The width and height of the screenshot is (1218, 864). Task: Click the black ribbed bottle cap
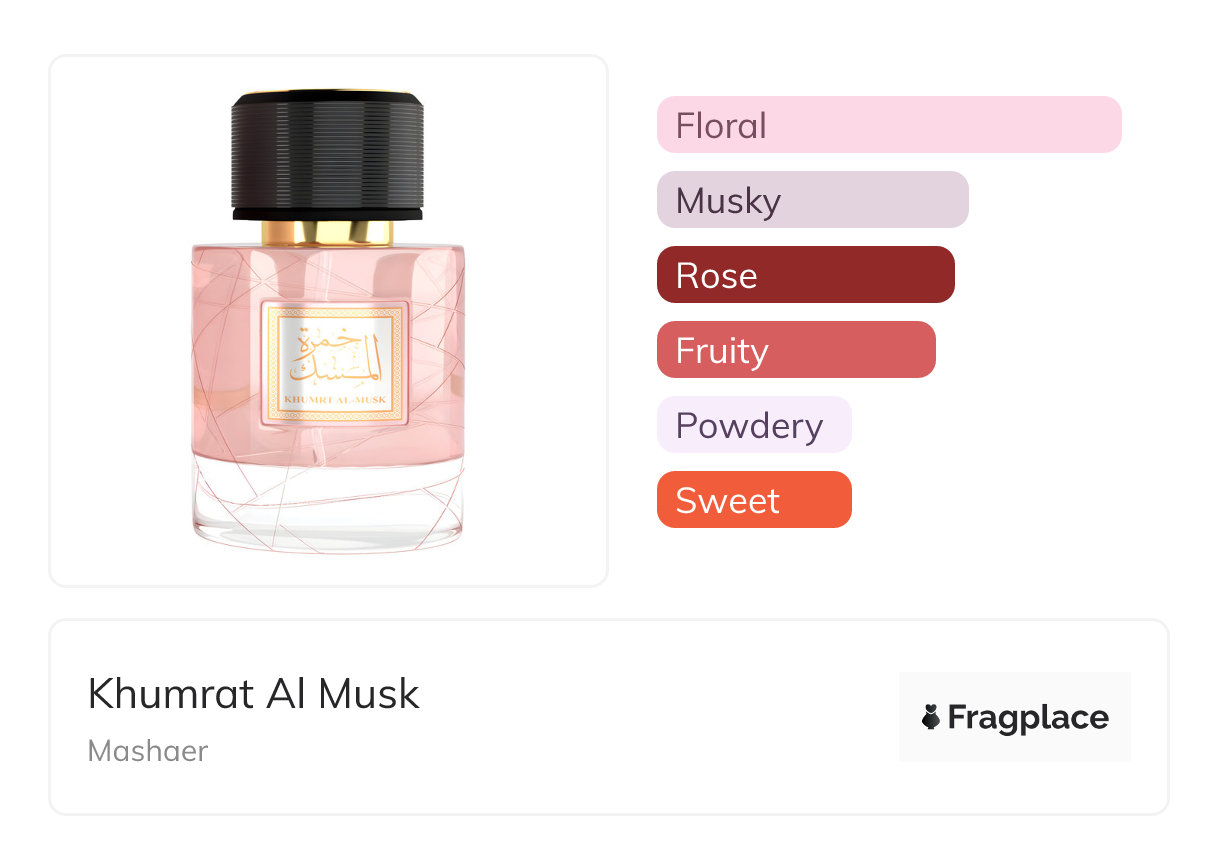pyautogui.click(x=328, y=155)
